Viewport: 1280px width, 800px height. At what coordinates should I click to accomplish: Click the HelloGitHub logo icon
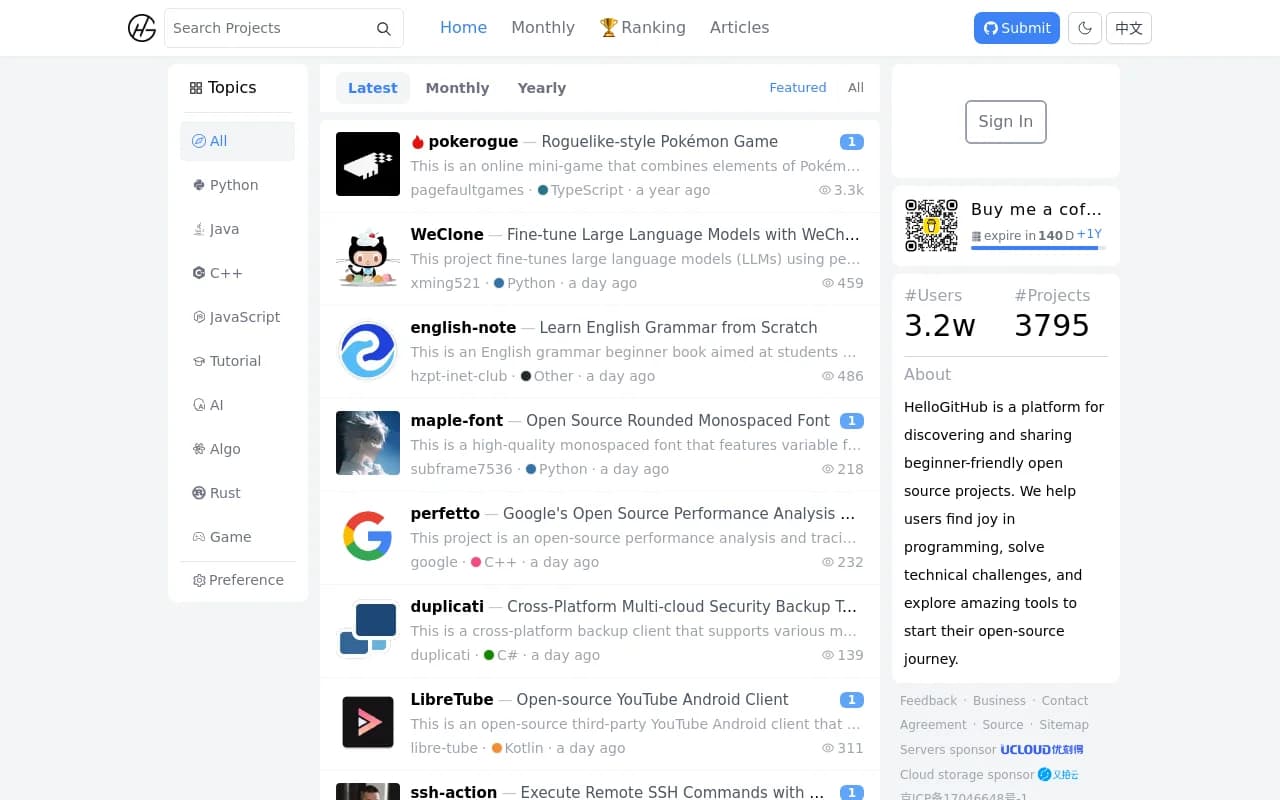(x=142, y=28)
